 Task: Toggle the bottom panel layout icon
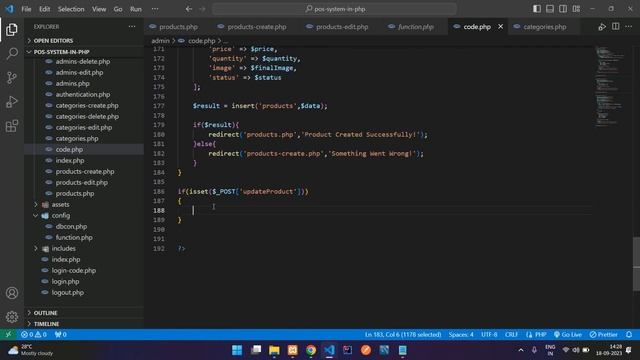pyautogui.click(x=550, y=9)
